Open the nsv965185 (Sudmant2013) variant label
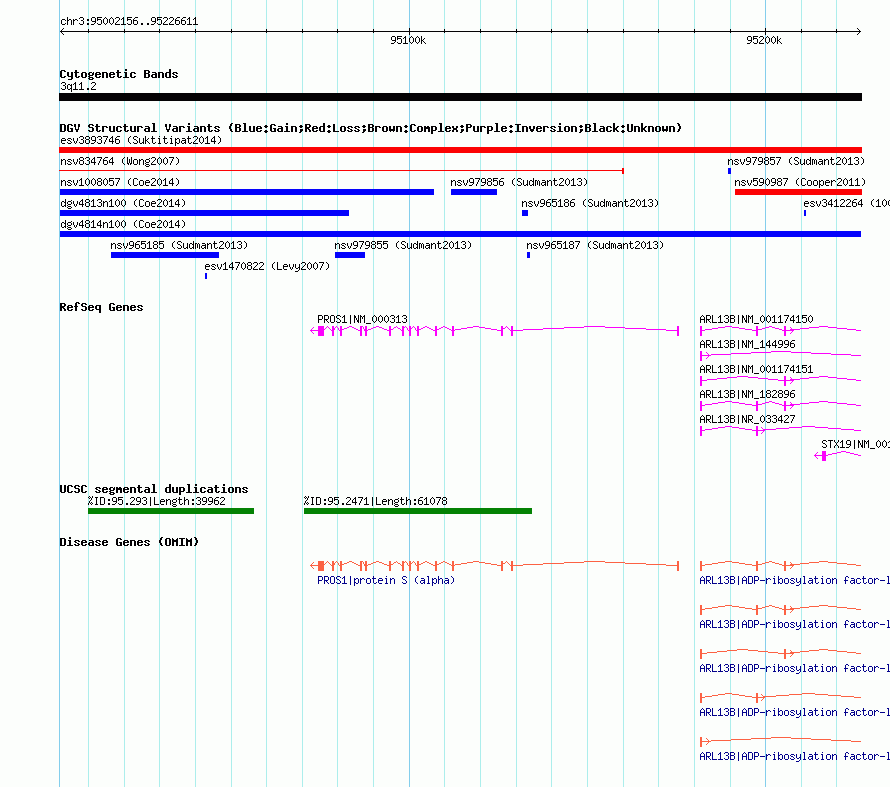Screen dimensions: 890x787 click(179, 245)
